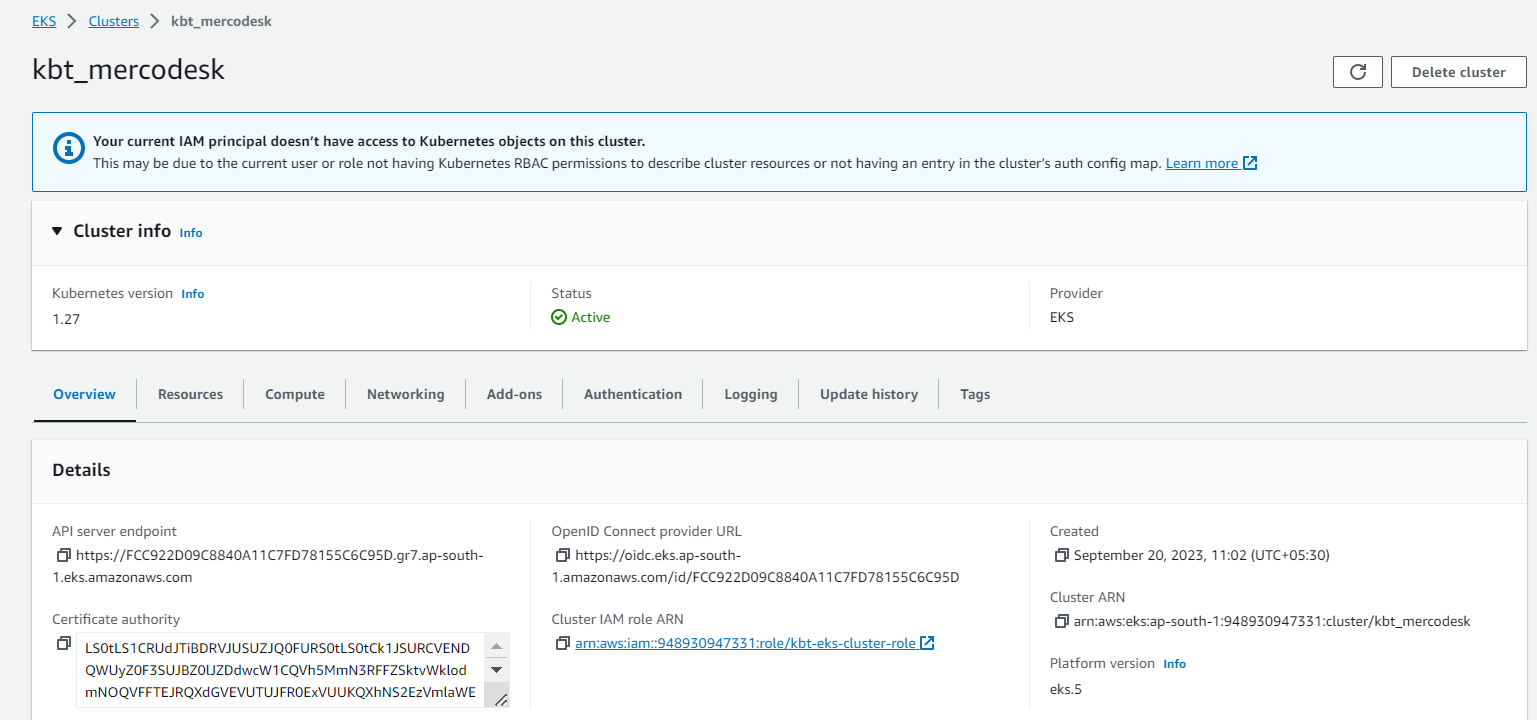Copy the Cluster ARN value

click(1061, 621)
